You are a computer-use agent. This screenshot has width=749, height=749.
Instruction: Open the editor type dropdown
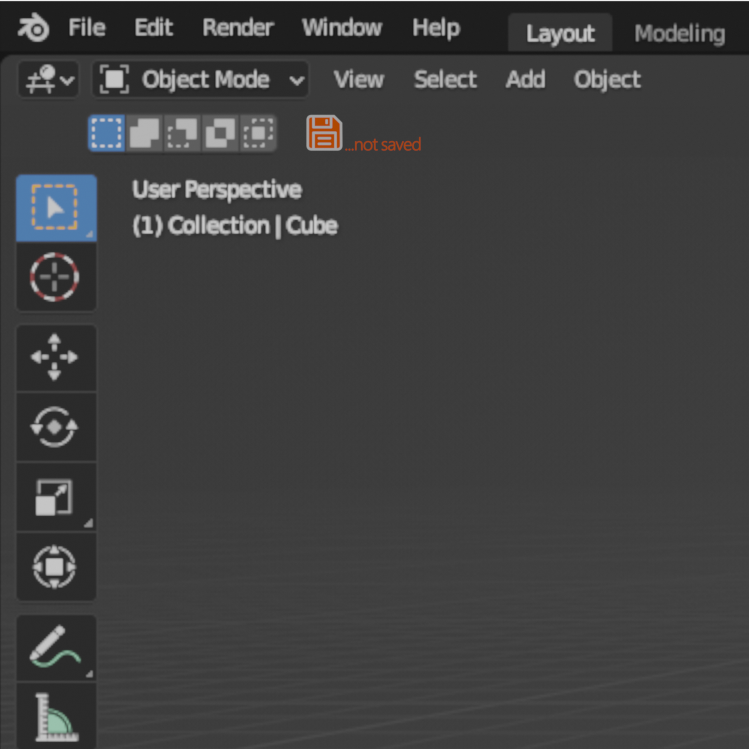48,79
